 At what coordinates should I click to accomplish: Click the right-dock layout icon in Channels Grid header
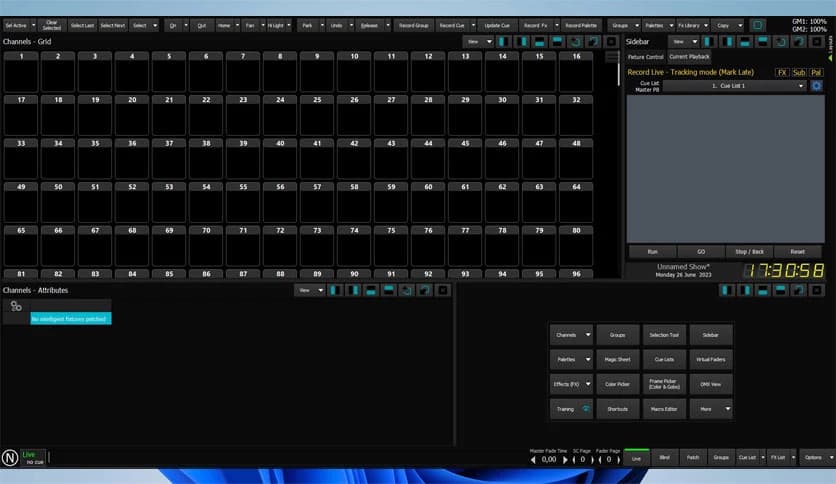pos(522,42)
